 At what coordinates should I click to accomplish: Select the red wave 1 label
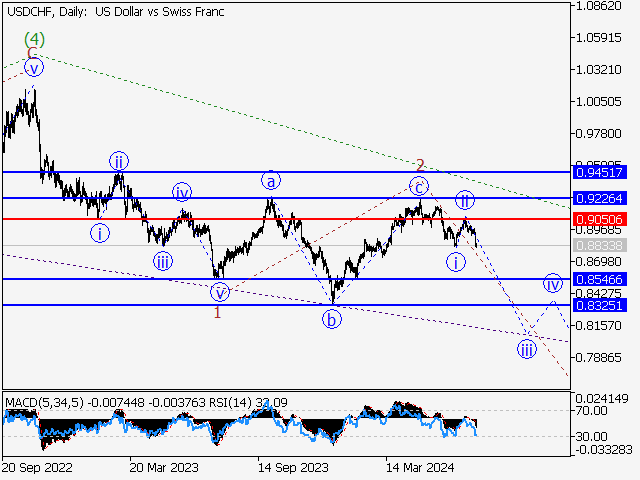coord(218,313)
